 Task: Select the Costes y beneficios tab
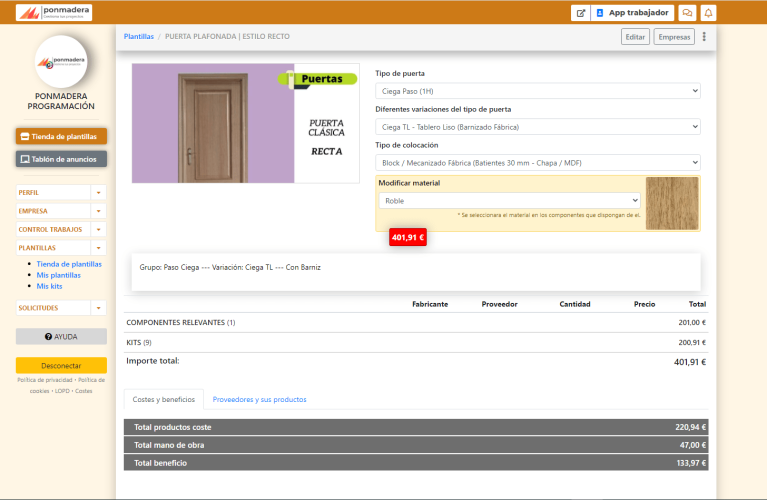[163, 399]
